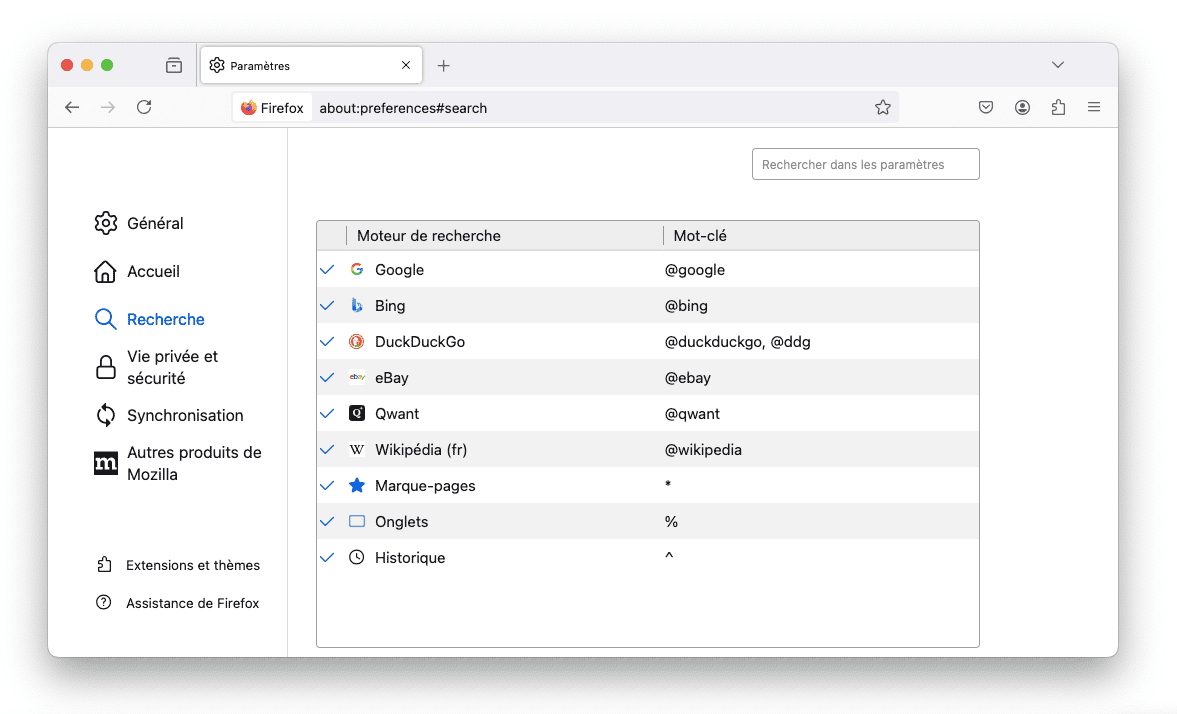Reload the current page
Screen dimensions: 1177x714
144,107
